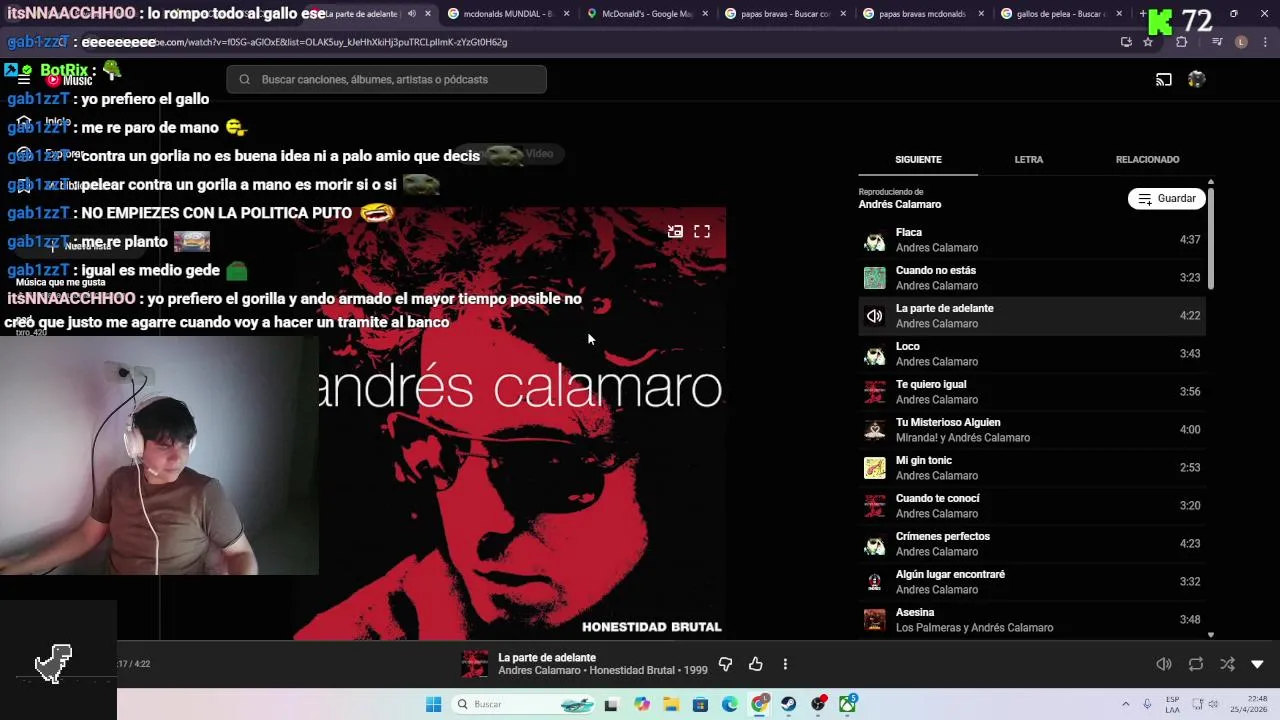1280x720 pixels.
Task: Open Miranda! y Andrés Calamaro artist link
Action: [963, 438]
